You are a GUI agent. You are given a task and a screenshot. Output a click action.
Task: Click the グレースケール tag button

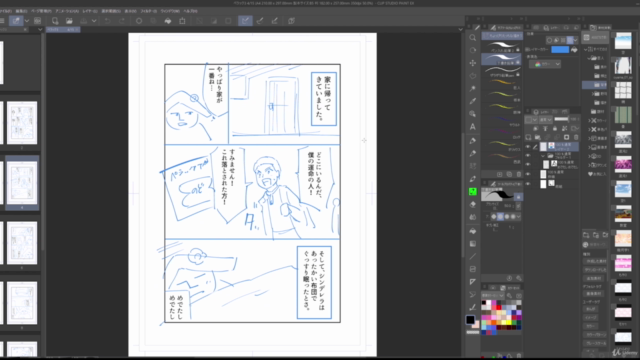tap(596, 343)
